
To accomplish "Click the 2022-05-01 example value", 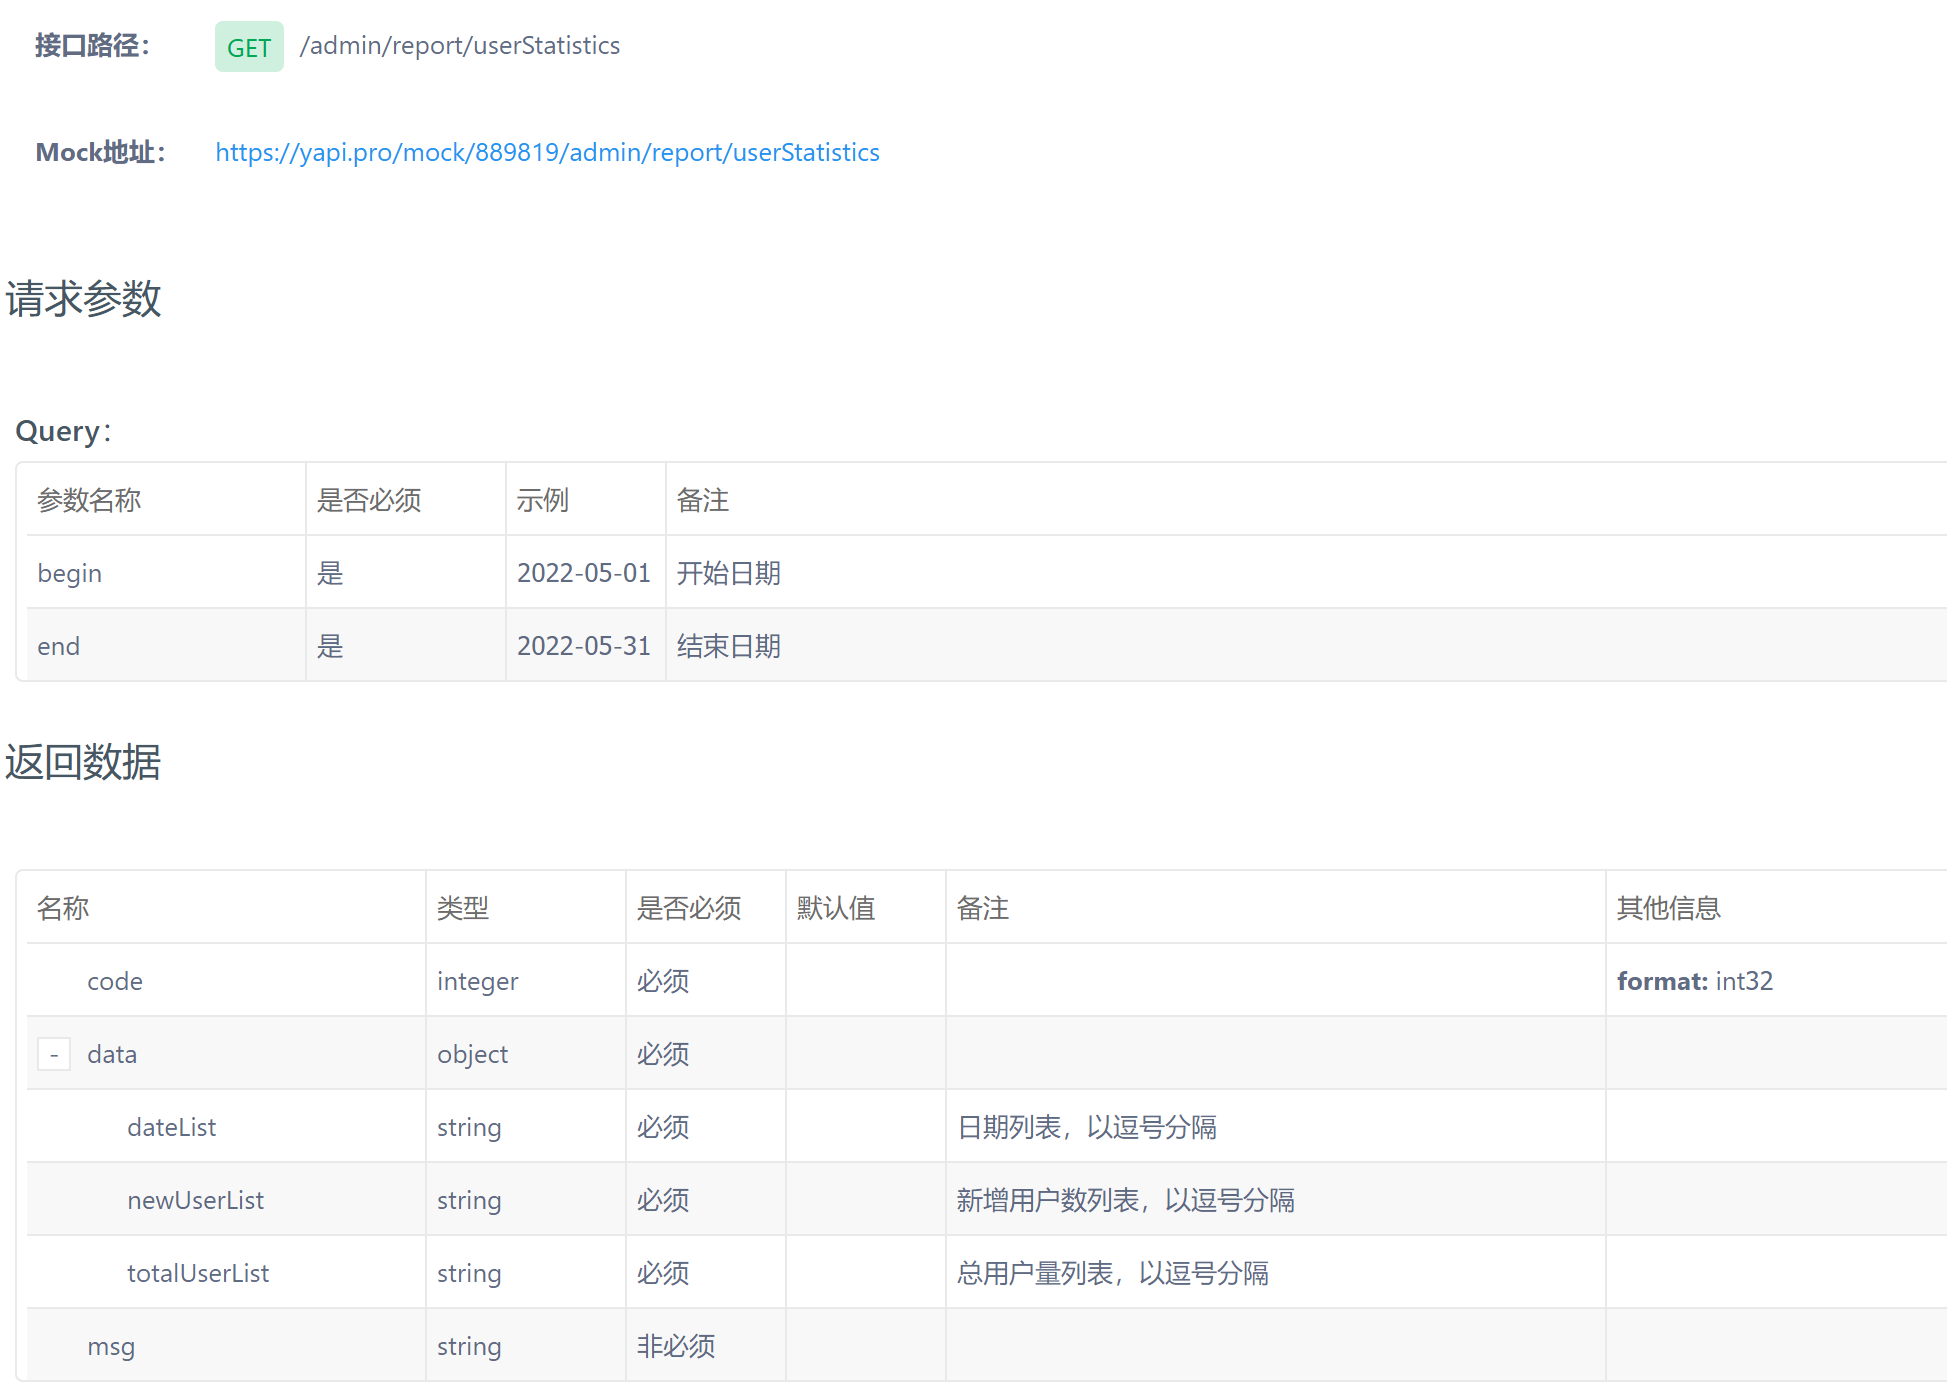I will pos(583,573).
